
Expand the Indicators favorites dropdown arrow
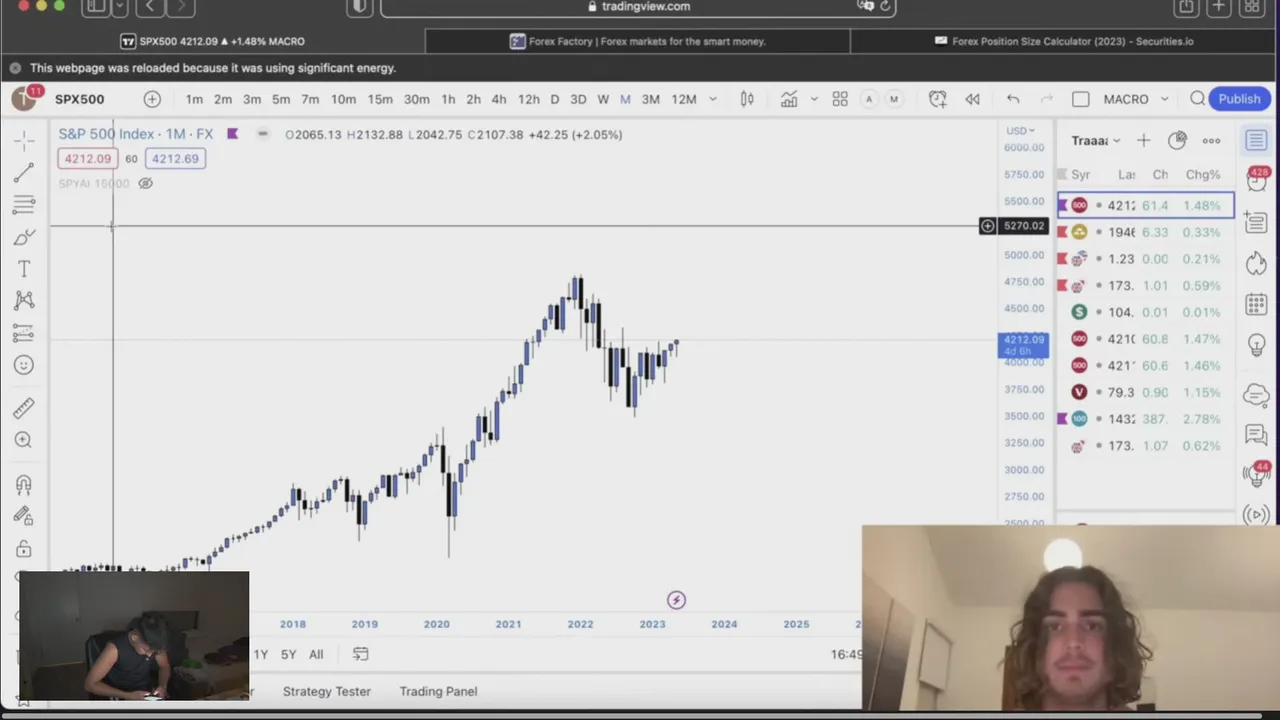coord(814,99)
